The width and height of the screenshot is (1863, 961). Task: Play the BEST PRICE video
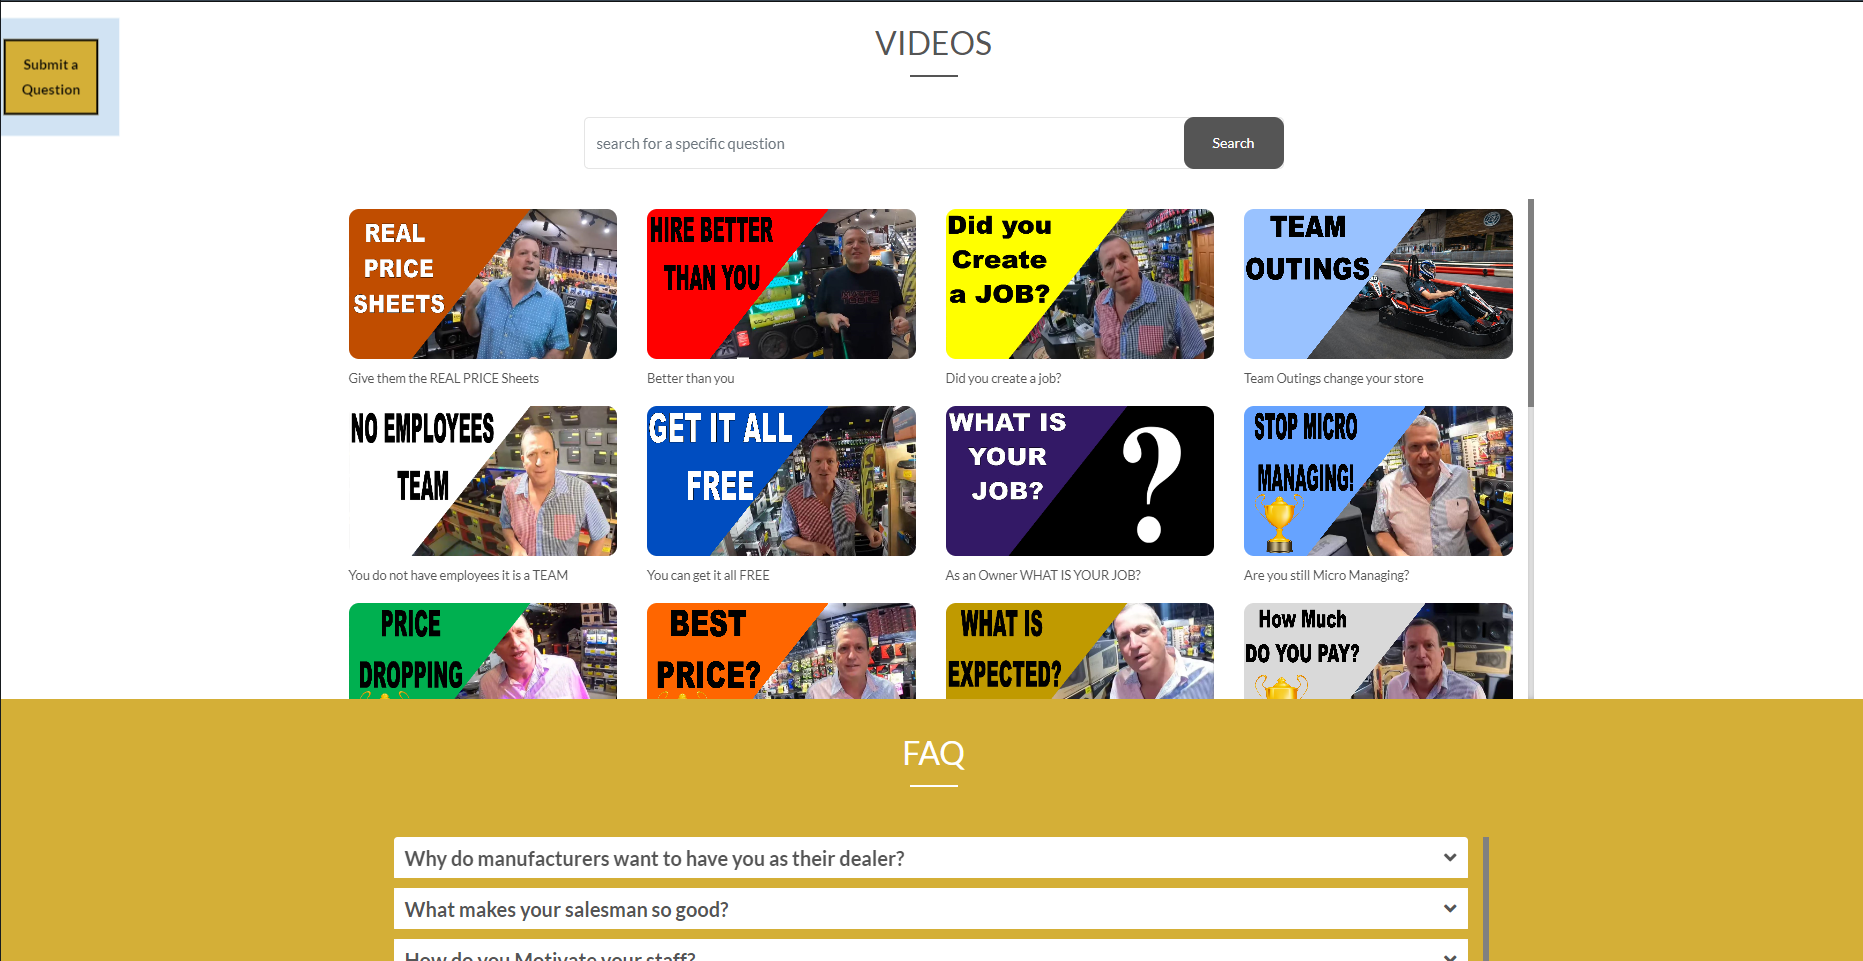click(780, 651)
